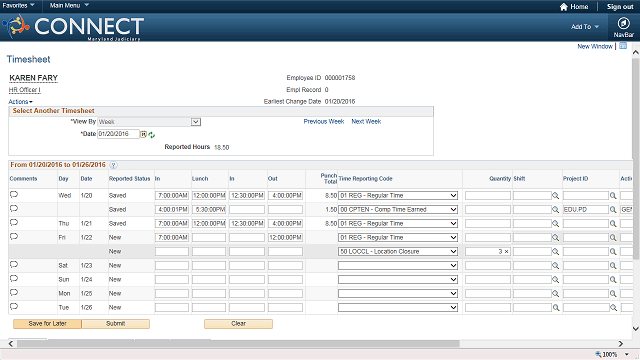Image resolution: width=640 pixels, height=360 pixels.
Task: Open comment bubble for Comp Time Earned row
Action: [x=14, y=209]
